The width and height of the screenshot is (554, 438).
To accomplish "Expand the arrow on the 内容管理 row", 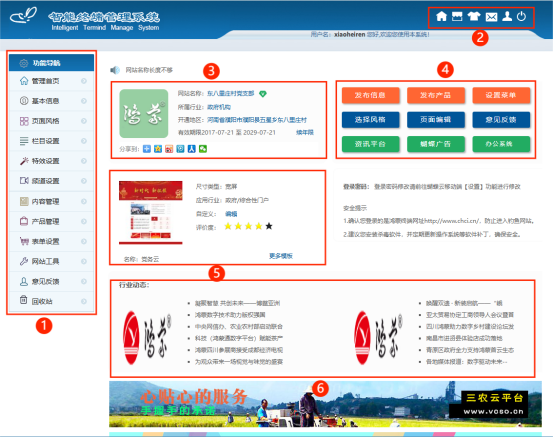I will 84,201.
